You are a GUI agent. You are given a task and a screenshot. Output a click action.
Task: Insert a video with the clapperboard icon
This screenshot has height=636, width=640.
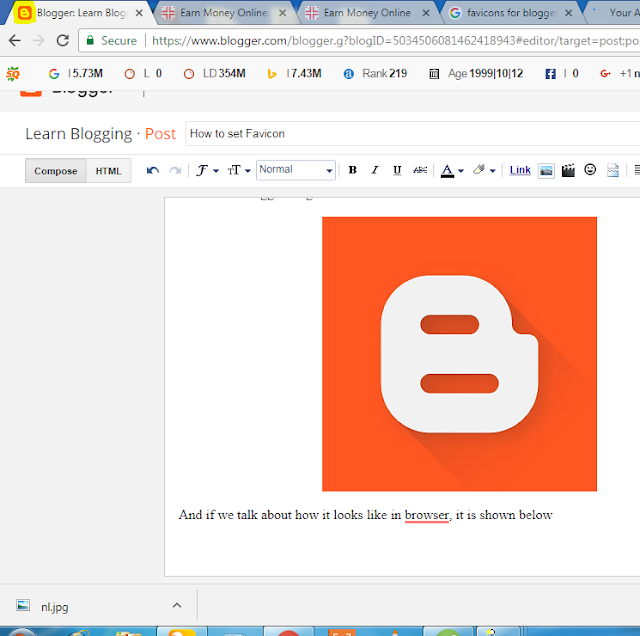click(x=568, y=171)
